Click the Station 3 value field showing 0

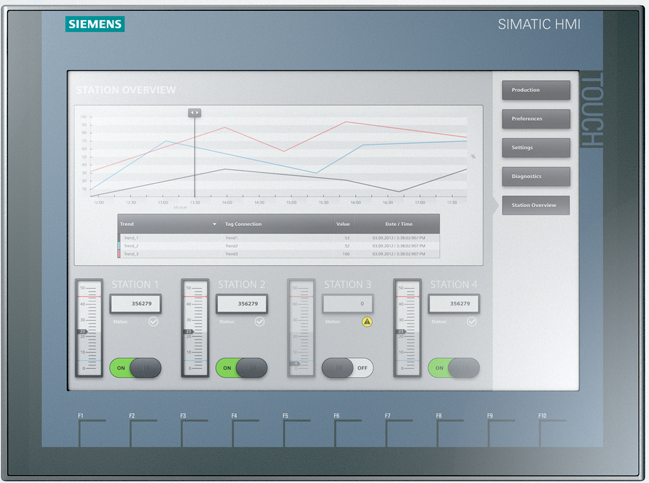[x=347, y=303]
